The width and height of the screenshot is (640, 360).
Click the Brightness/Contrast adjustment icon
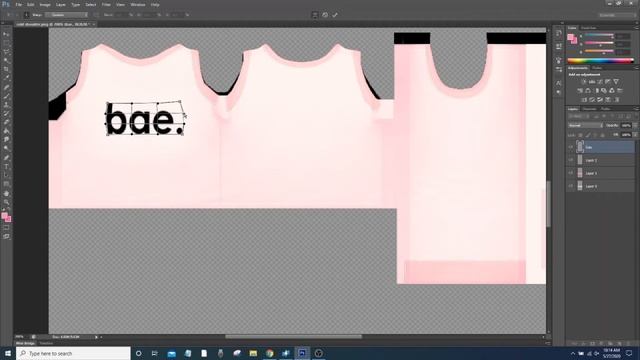pos(584,82)
